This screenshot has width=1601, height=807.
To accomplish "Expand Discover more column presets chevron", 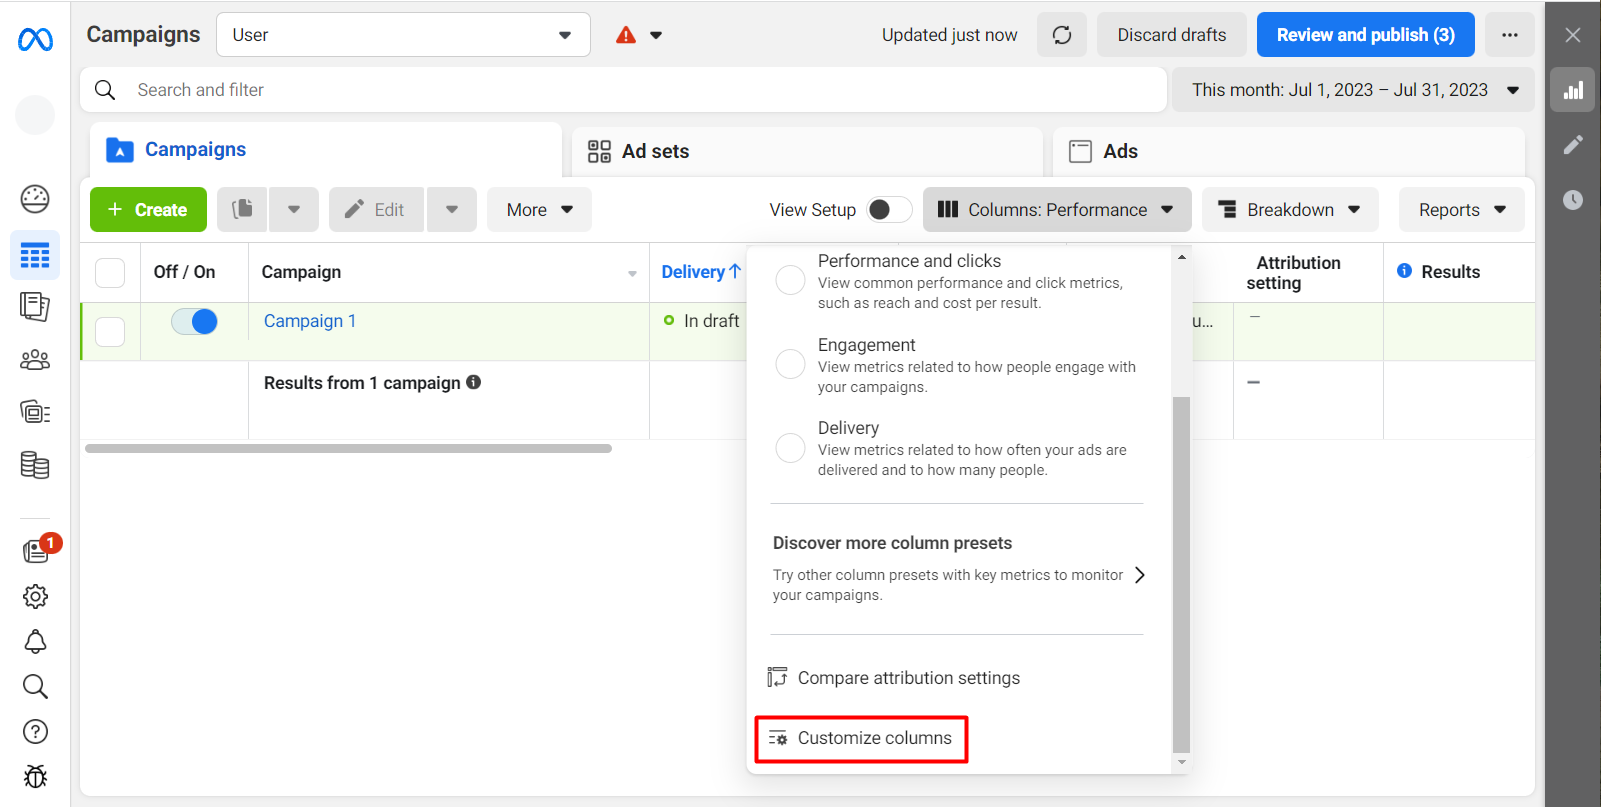I will point(1139,575).
